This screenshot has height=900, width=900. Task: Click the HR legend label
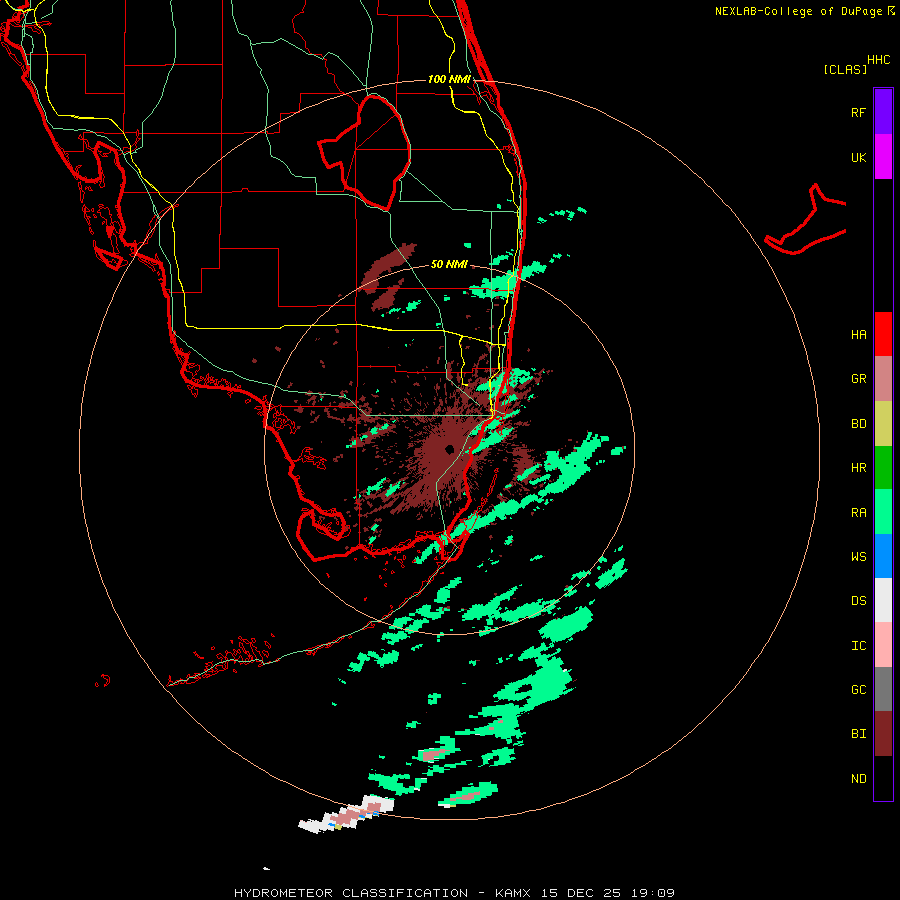pyautogui.click(x=858, y=468)
